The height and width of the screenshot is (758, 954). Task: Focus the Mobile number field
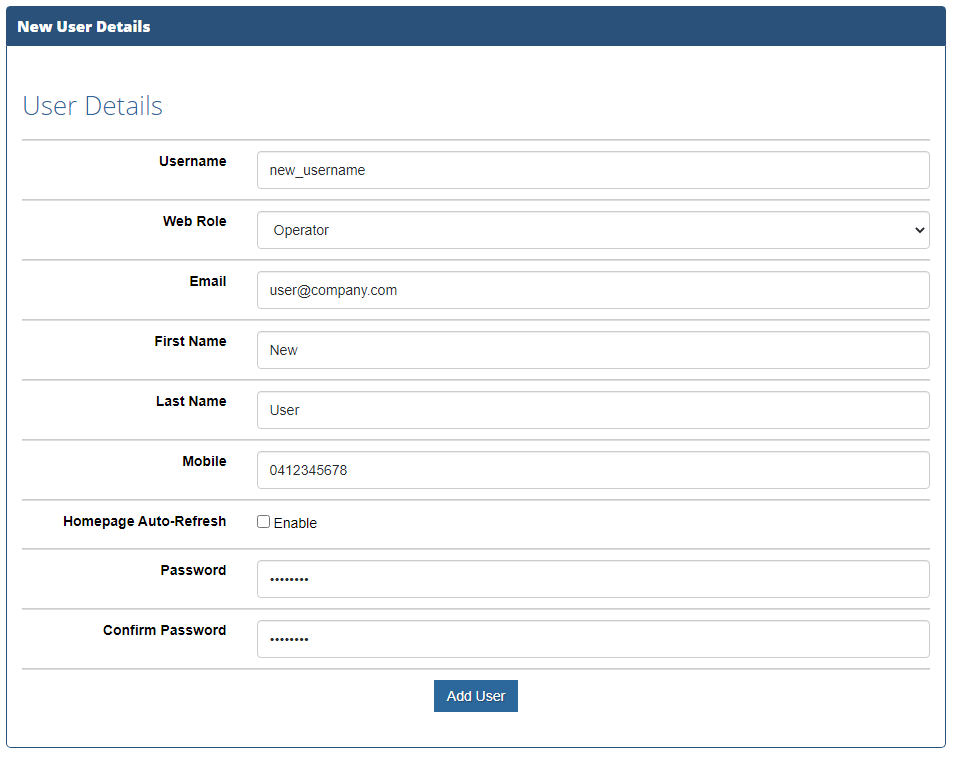coord(593,470)
